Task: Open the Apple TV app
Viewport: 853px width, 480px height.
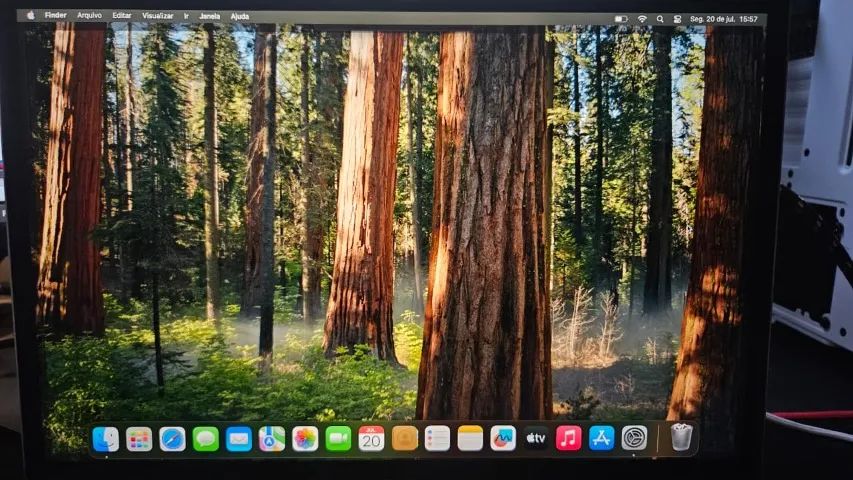Action: 536,439
